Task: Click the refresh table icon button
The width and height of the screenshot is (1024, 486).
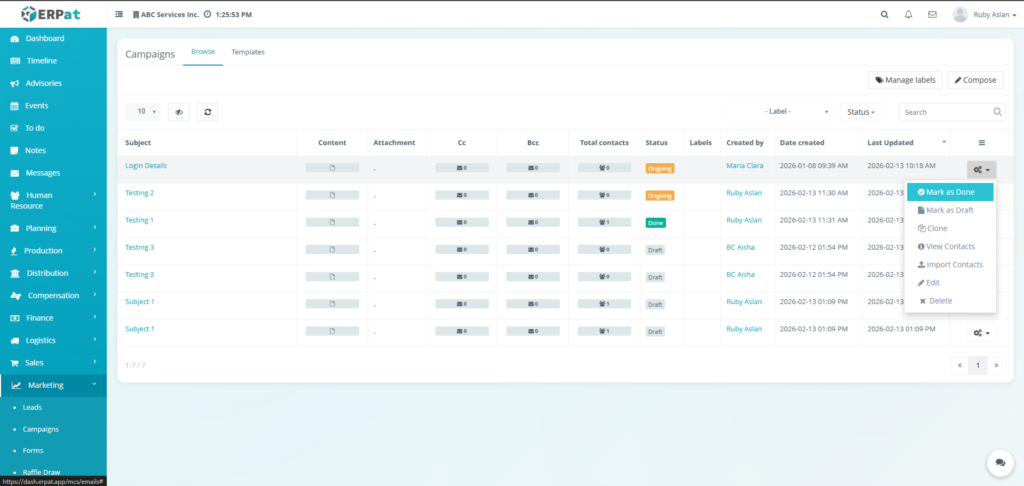Action: click(x=207, y=112)
